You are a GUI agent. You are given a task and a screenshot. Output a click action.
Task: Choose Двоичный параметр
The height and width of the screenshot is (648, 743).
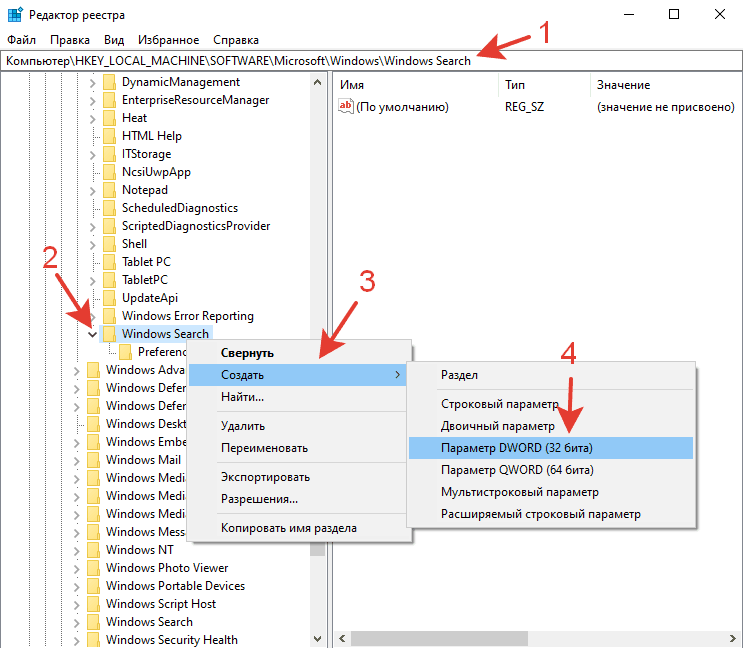pos(551,426)
